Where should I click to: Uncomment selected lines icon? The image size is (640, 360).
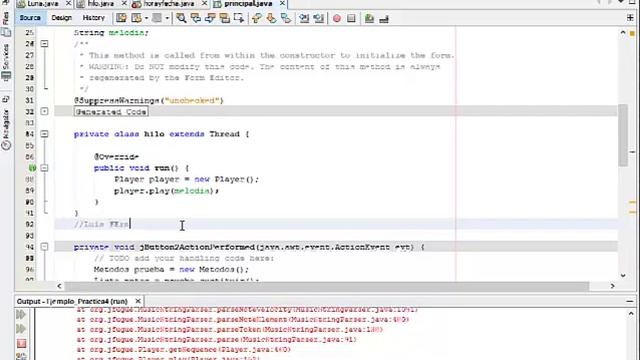[x=384, y=18]
